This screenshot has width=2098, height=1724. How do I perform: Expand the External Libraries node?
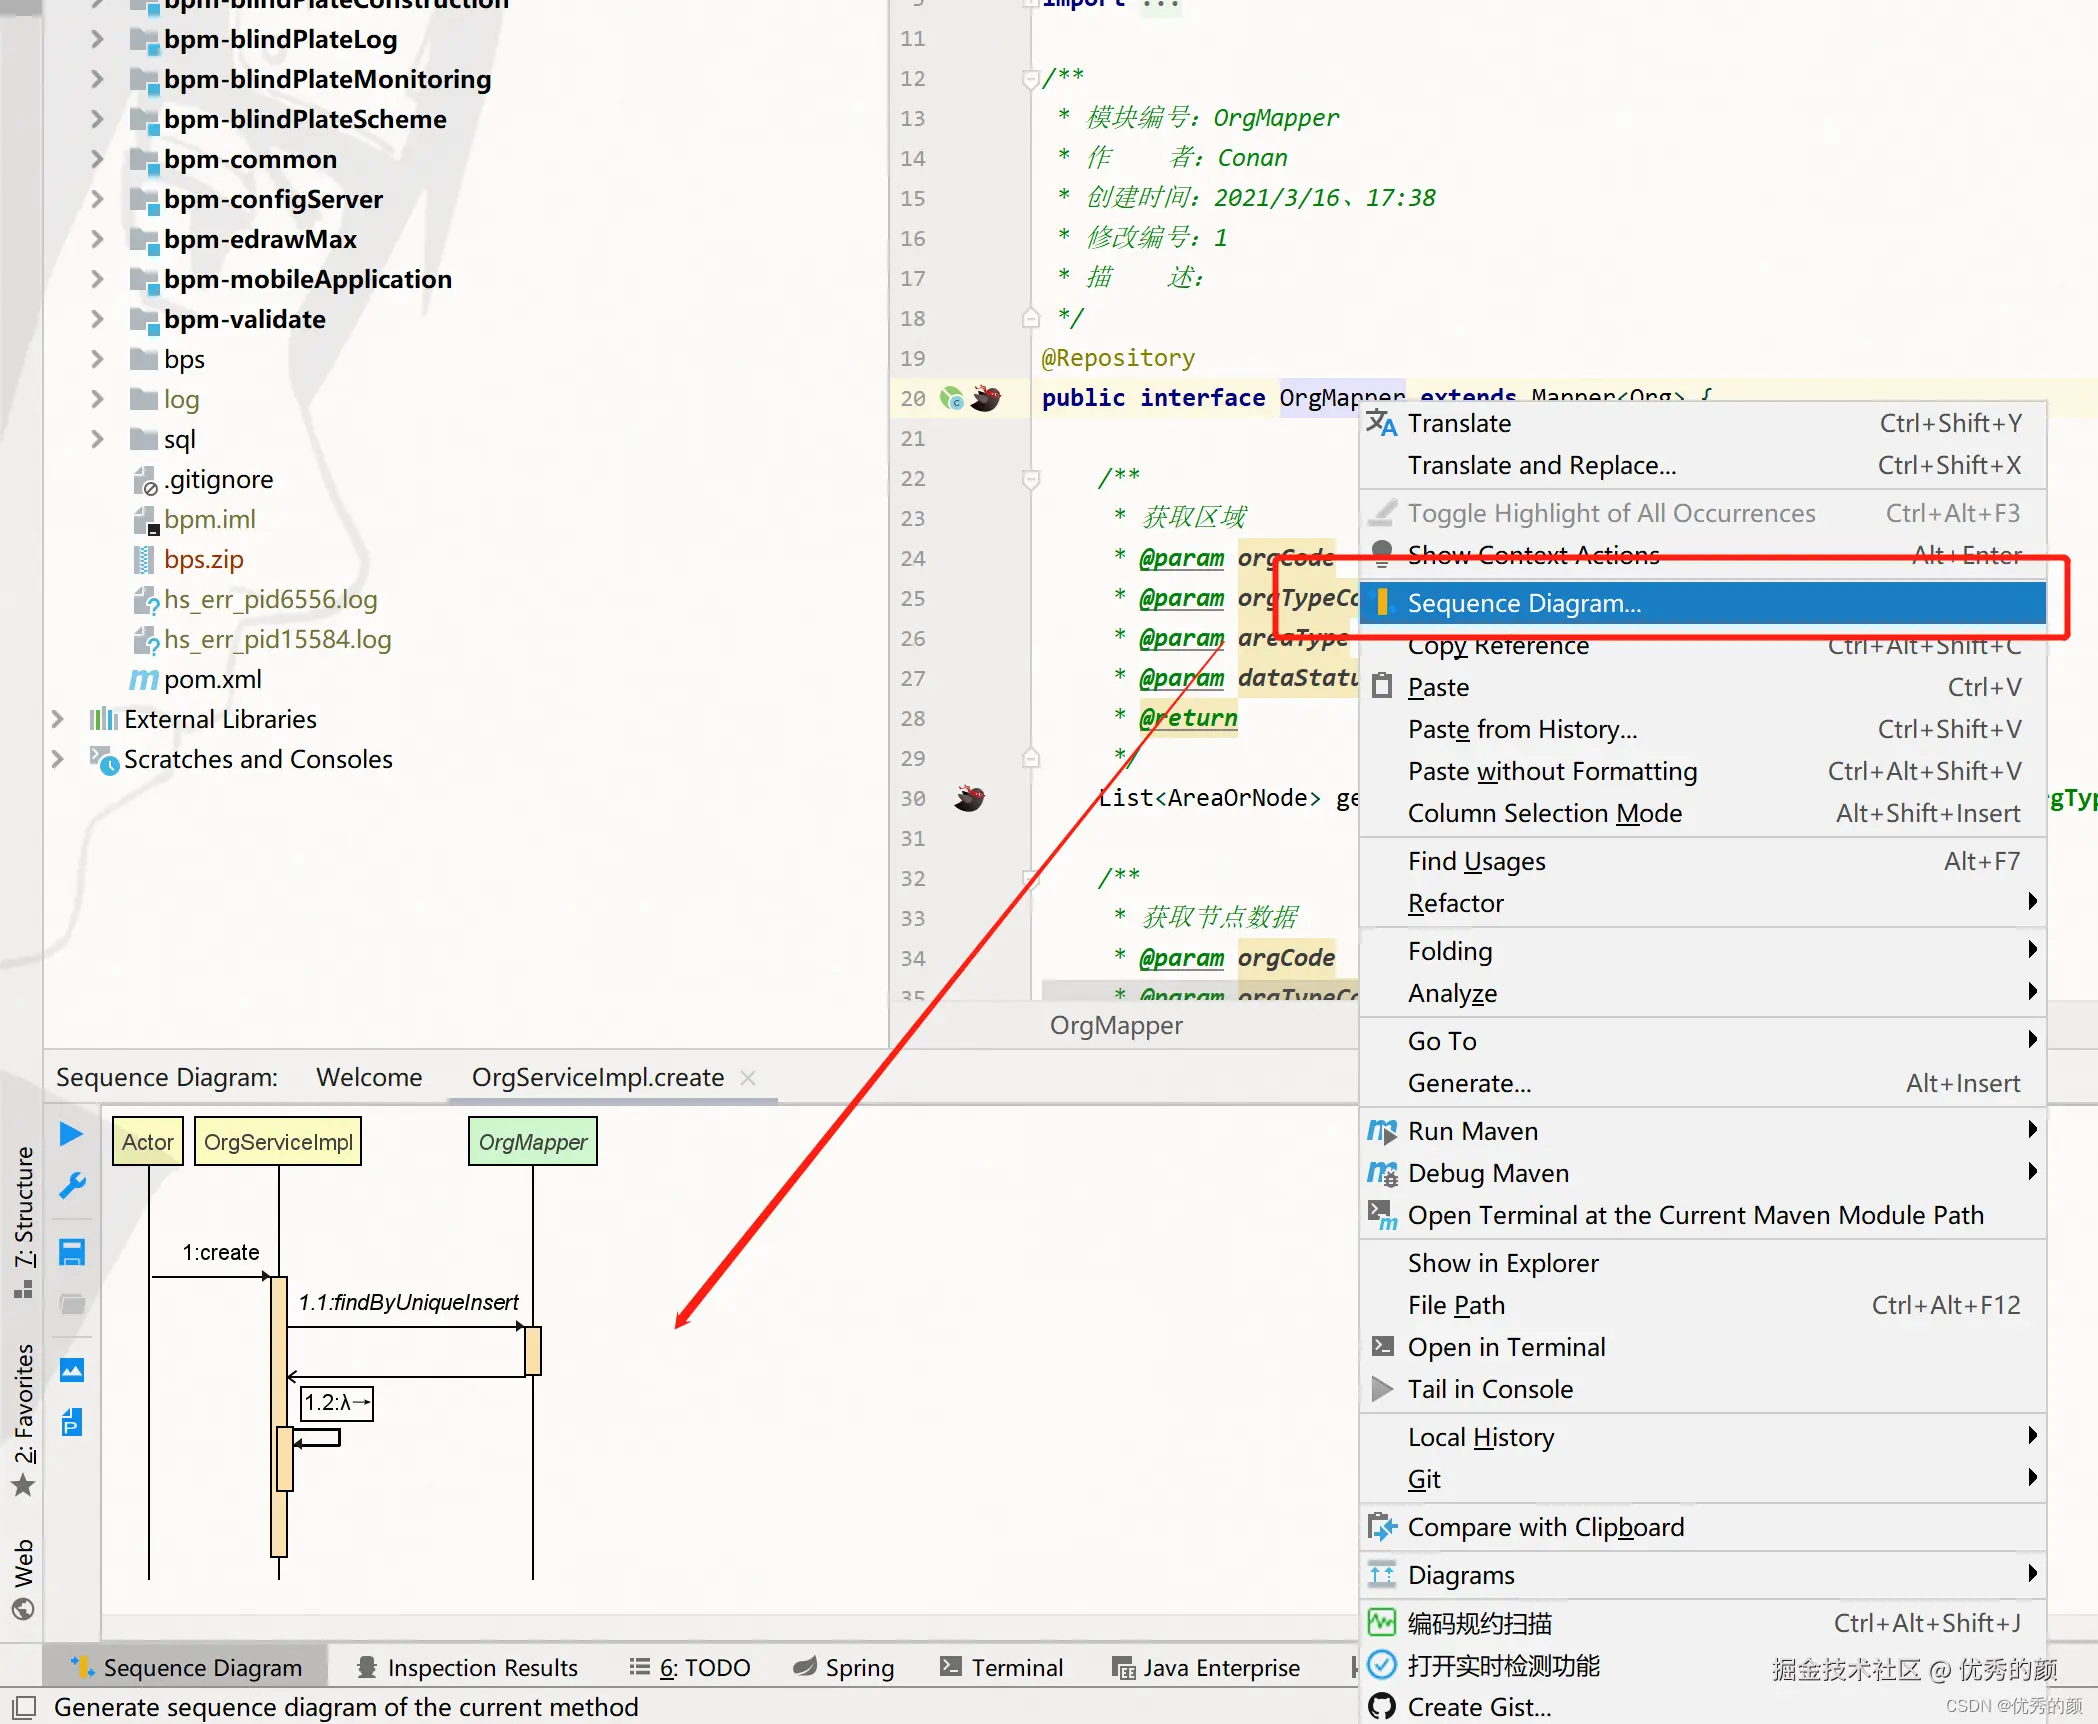pos(58,719)
